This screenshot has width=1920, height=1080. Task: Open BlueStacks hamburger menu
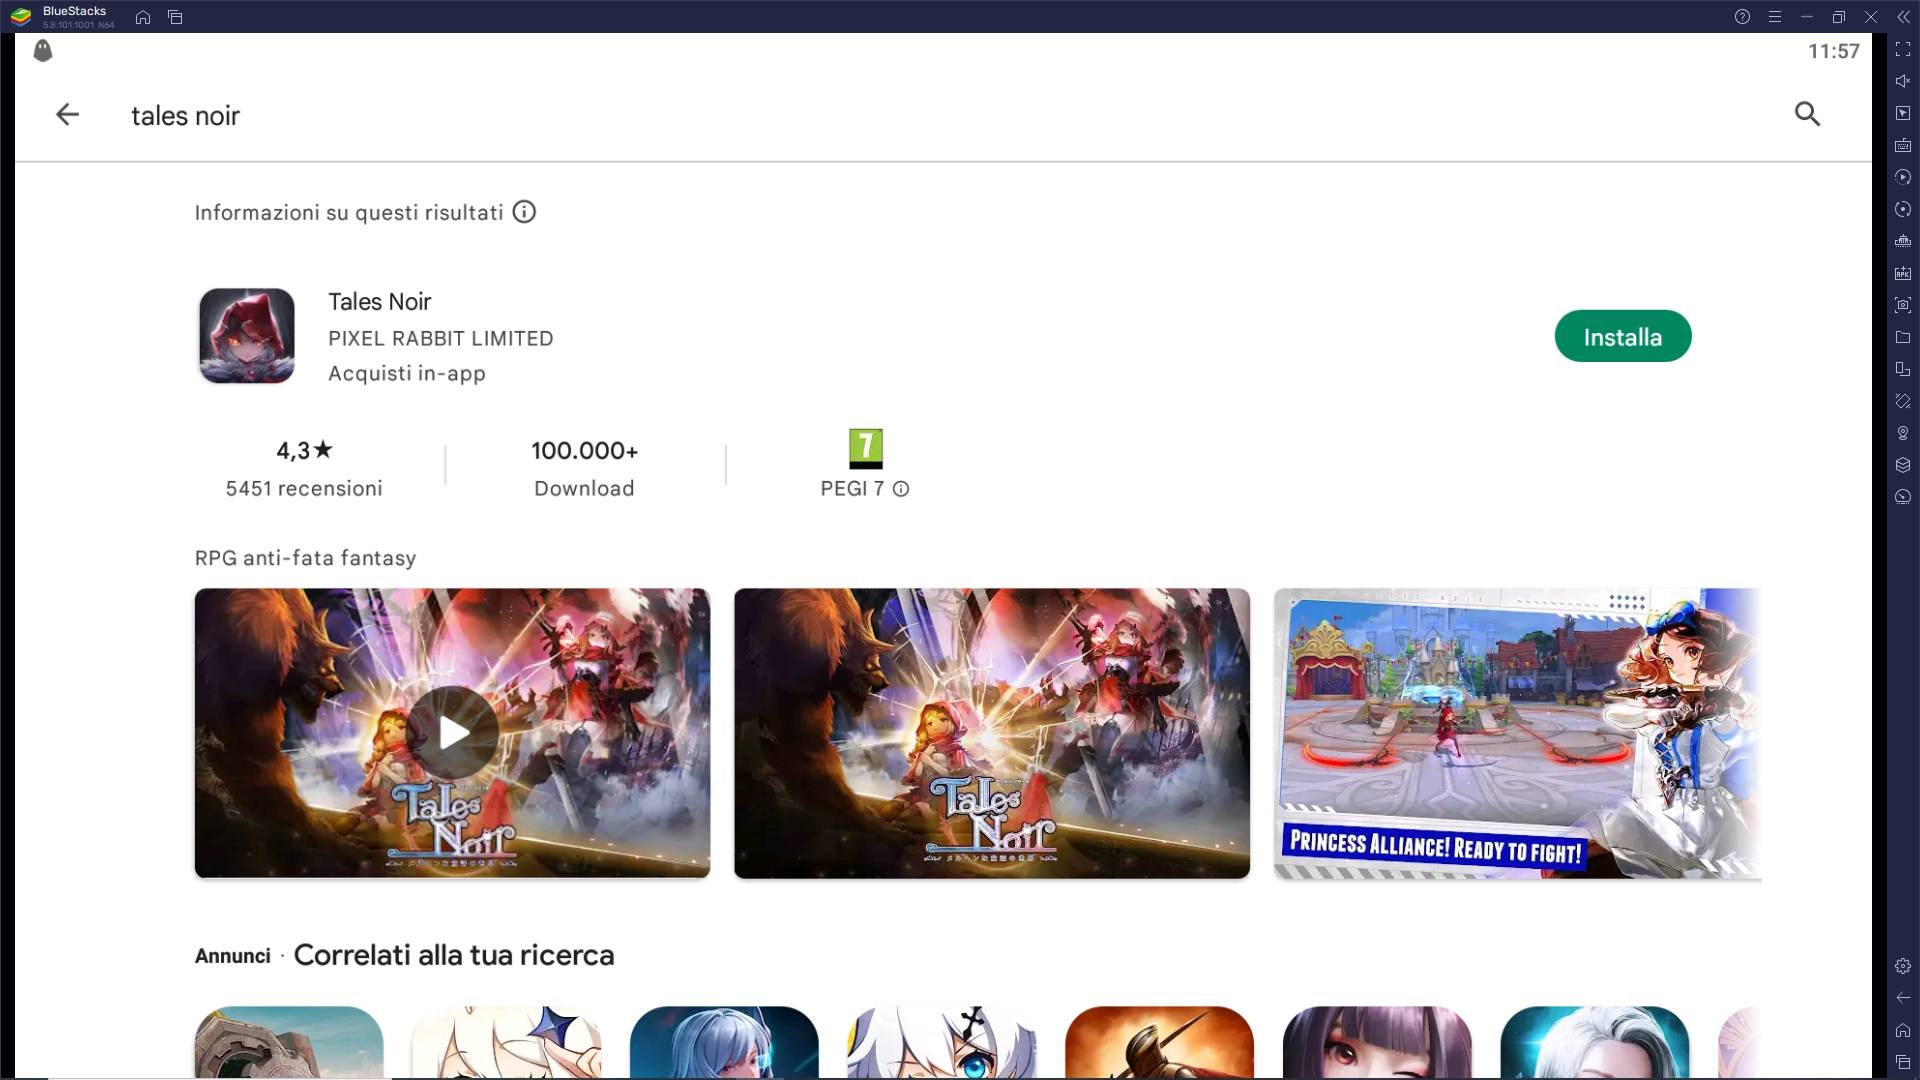(x=1774, y=17)
